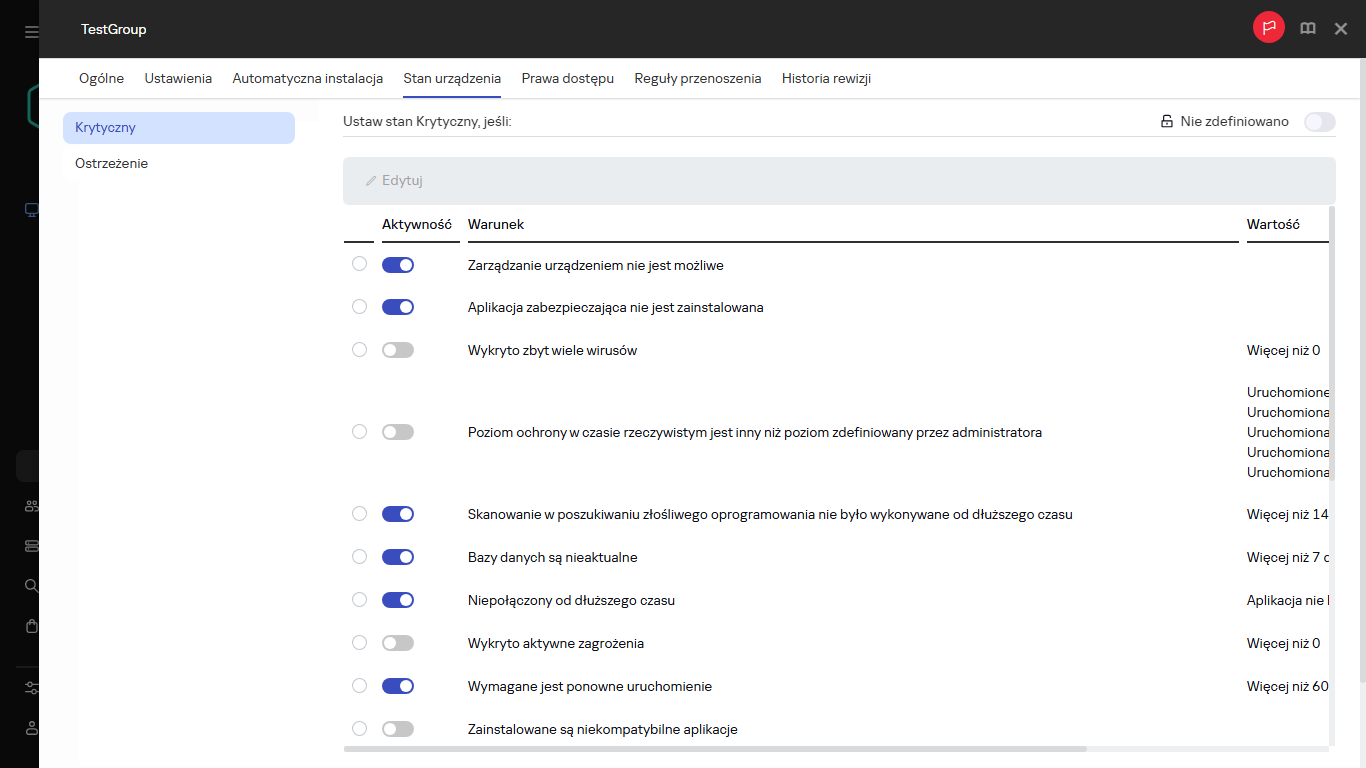Switch to the Prawa dostępu tab
This screenshot has height=768, width=1366.
point(567,78)
